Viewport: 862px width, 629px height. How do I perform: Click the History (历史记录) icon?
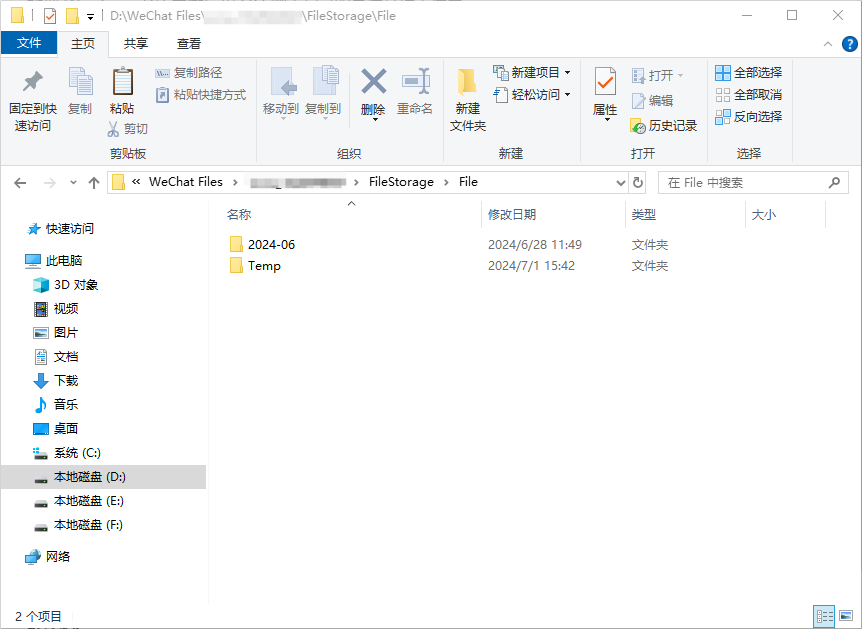click(662, 126)
